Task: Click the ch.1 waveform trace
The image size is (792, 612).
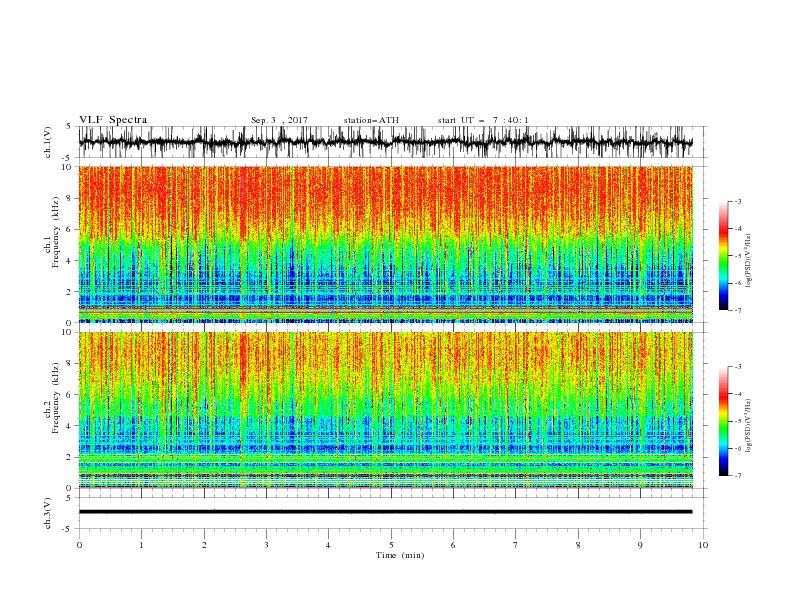Action: tap(385, 142)
